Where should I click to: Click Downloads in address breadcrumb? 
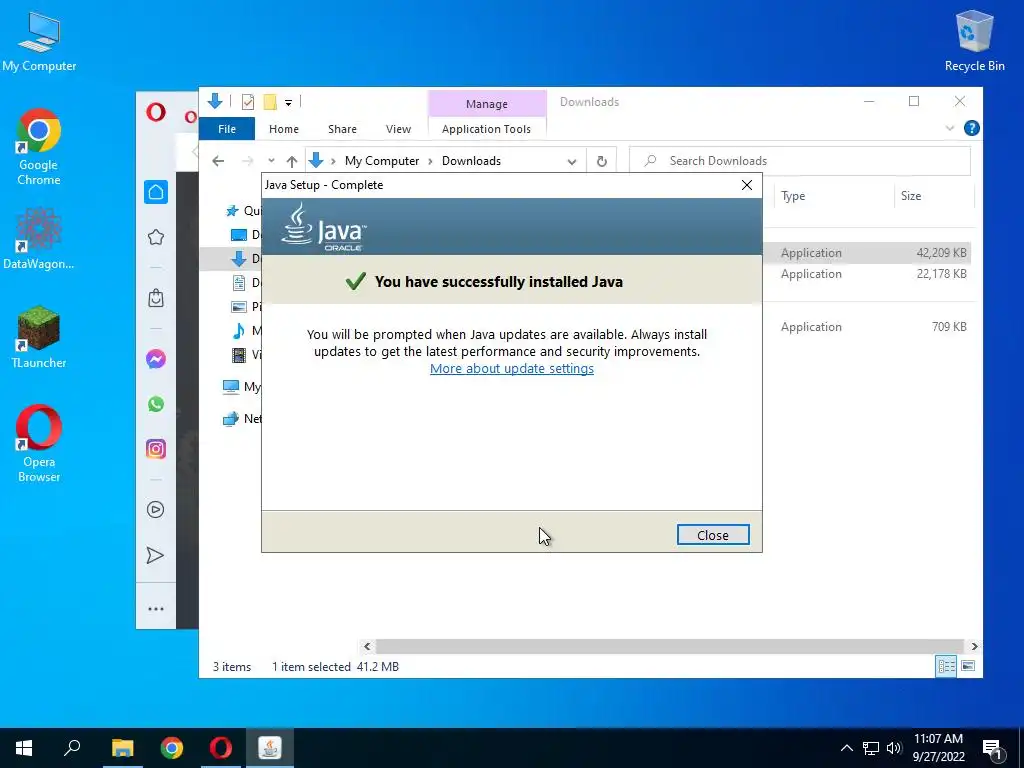pyautogui.click(x=471, y=161)
